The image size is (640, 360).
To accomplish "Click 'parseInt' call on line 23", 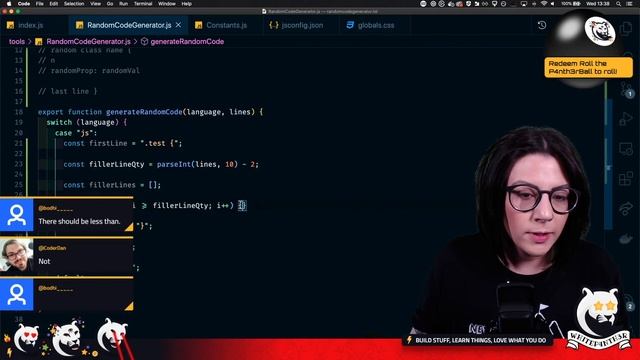I will (x=173, y=164).
